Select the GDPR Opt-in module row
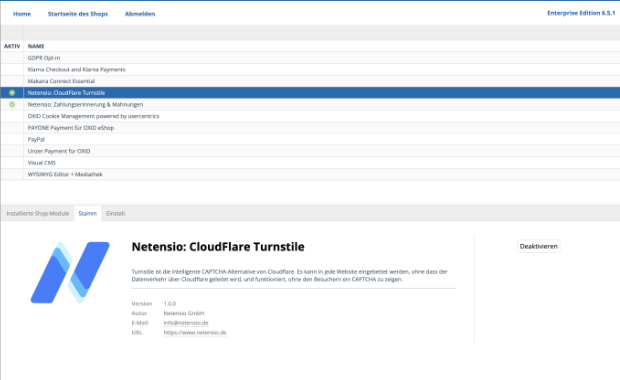Viewport: 620px width, 380px height. [x=310, y=58]
